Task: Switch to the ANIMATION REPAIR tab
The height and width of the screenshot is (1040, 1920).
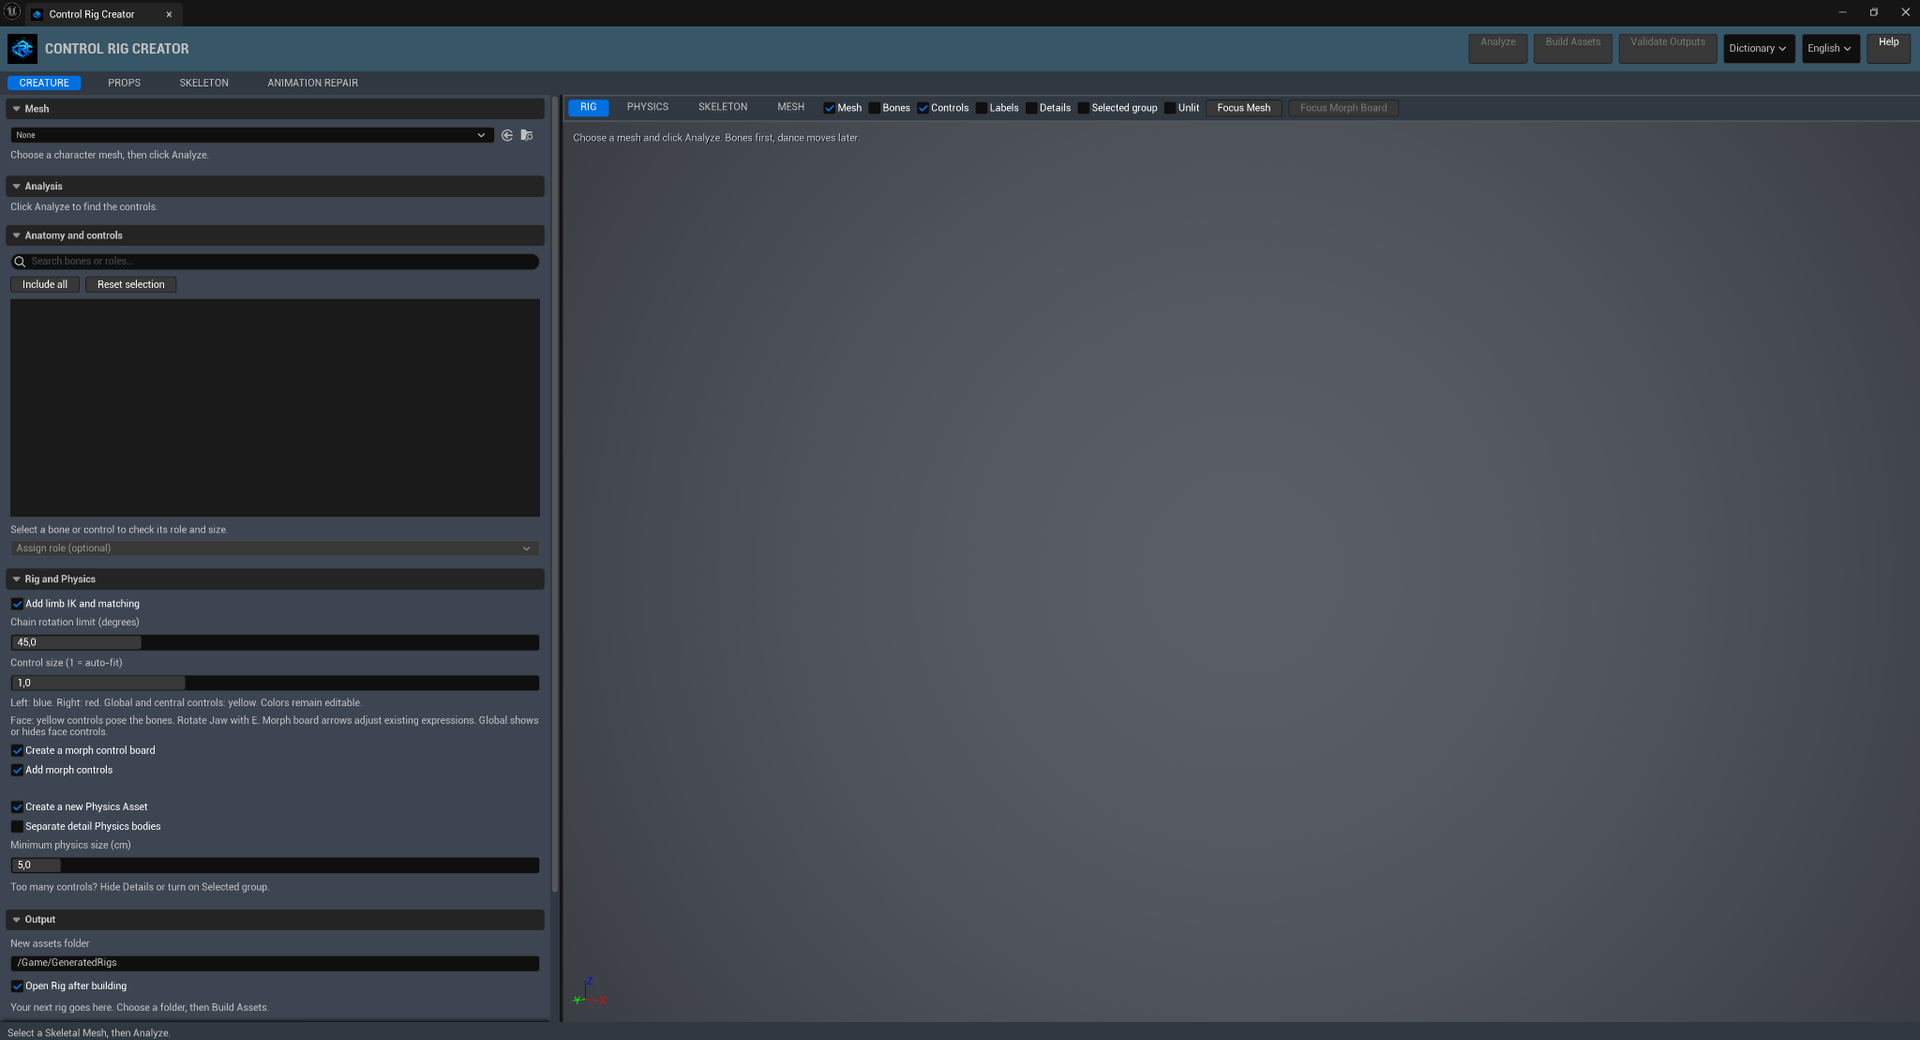Action: point(312,83)
